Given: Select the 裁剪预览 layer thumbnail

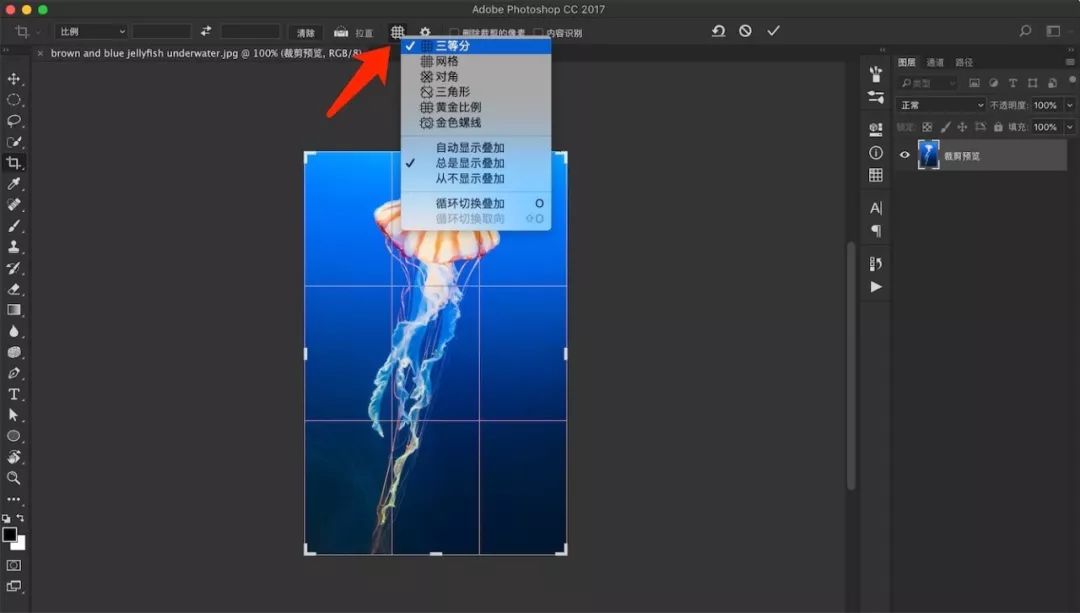Looking at the screenshot, I should [x=930, y=155].
